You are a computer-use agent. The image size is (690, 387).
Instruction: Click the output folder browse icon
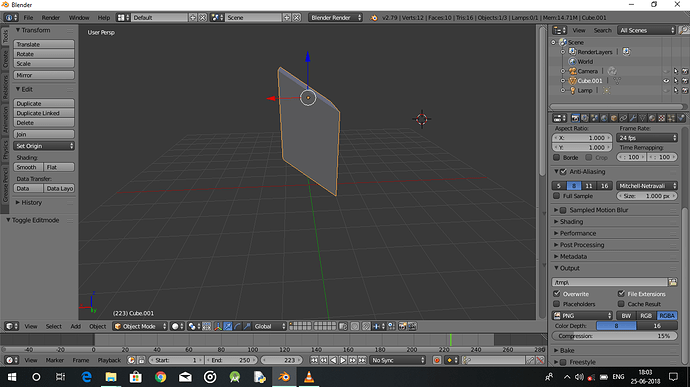(672, 282)
